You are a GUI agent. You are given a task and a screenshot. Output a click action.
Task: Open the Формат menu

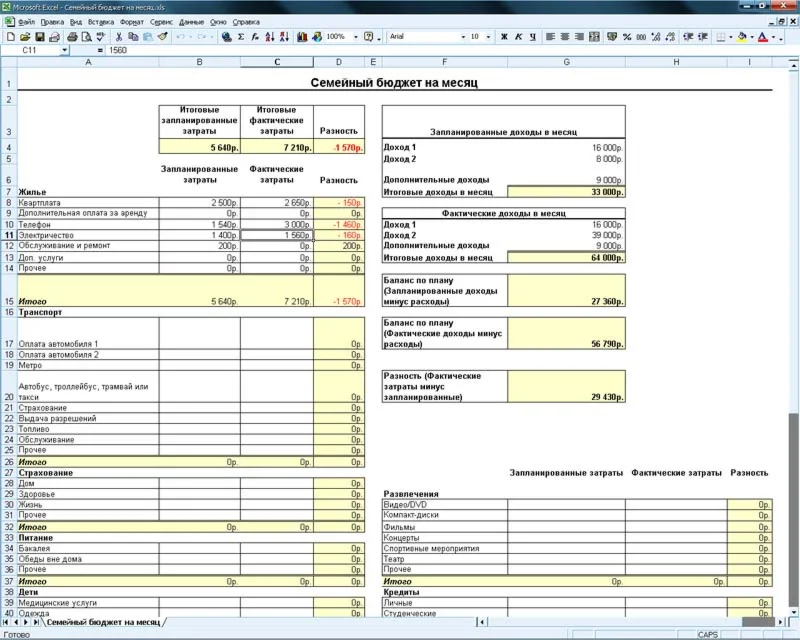click(130, 21)
